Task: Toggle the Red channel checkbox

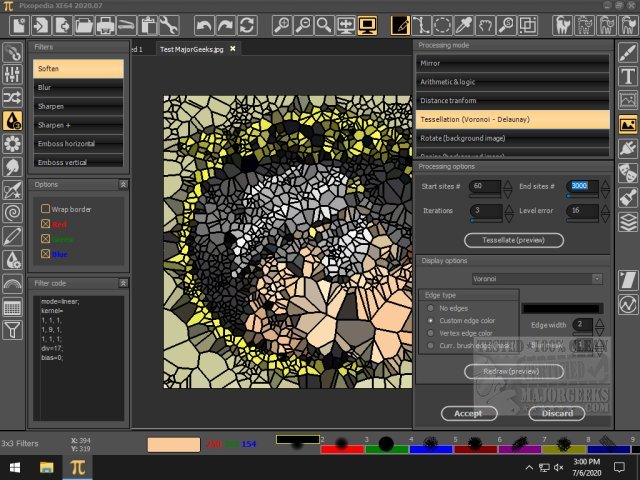Action: click(x=45, y=224)
